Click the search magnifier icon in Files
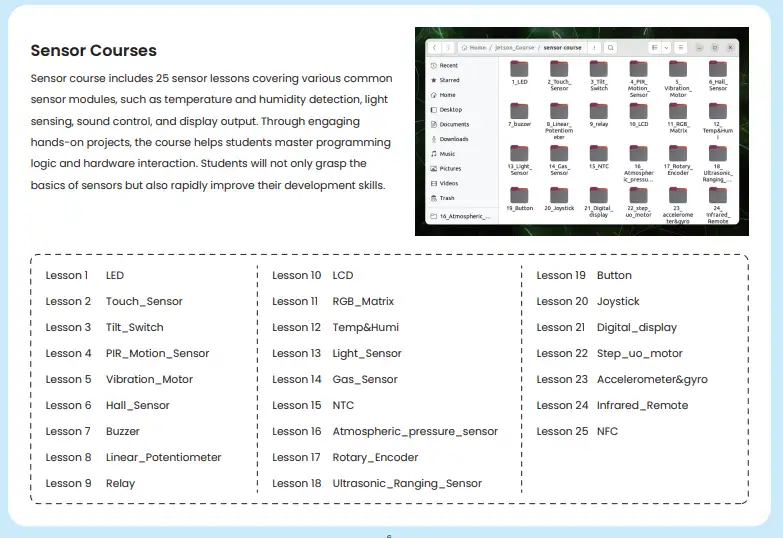 point(611,47)
